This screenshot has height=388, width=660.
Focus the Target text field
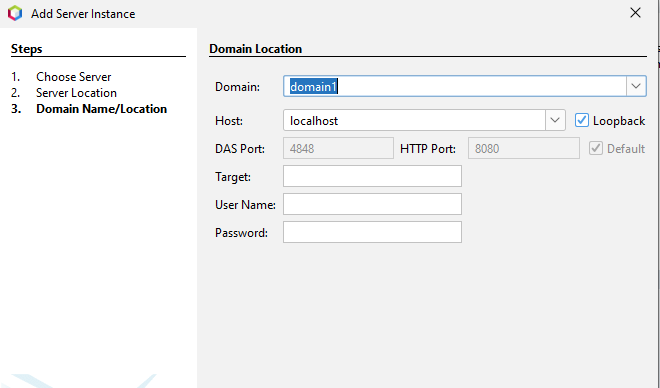pos(372,176)
